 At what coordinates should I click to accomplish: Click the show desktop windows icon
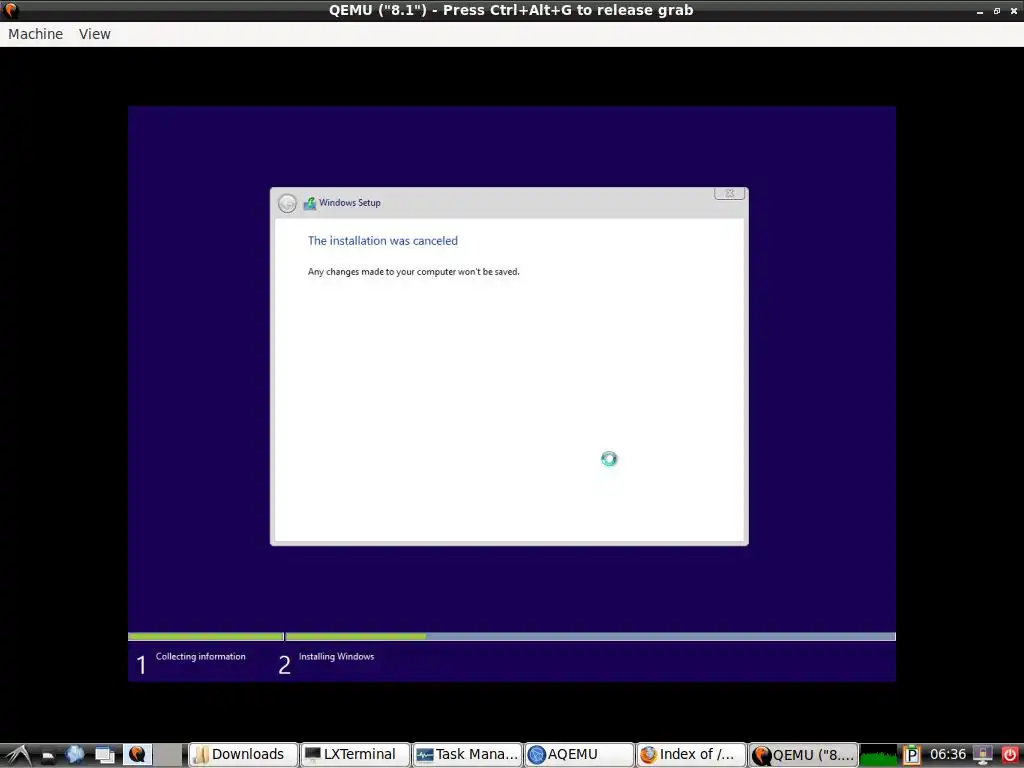(104, 755)
